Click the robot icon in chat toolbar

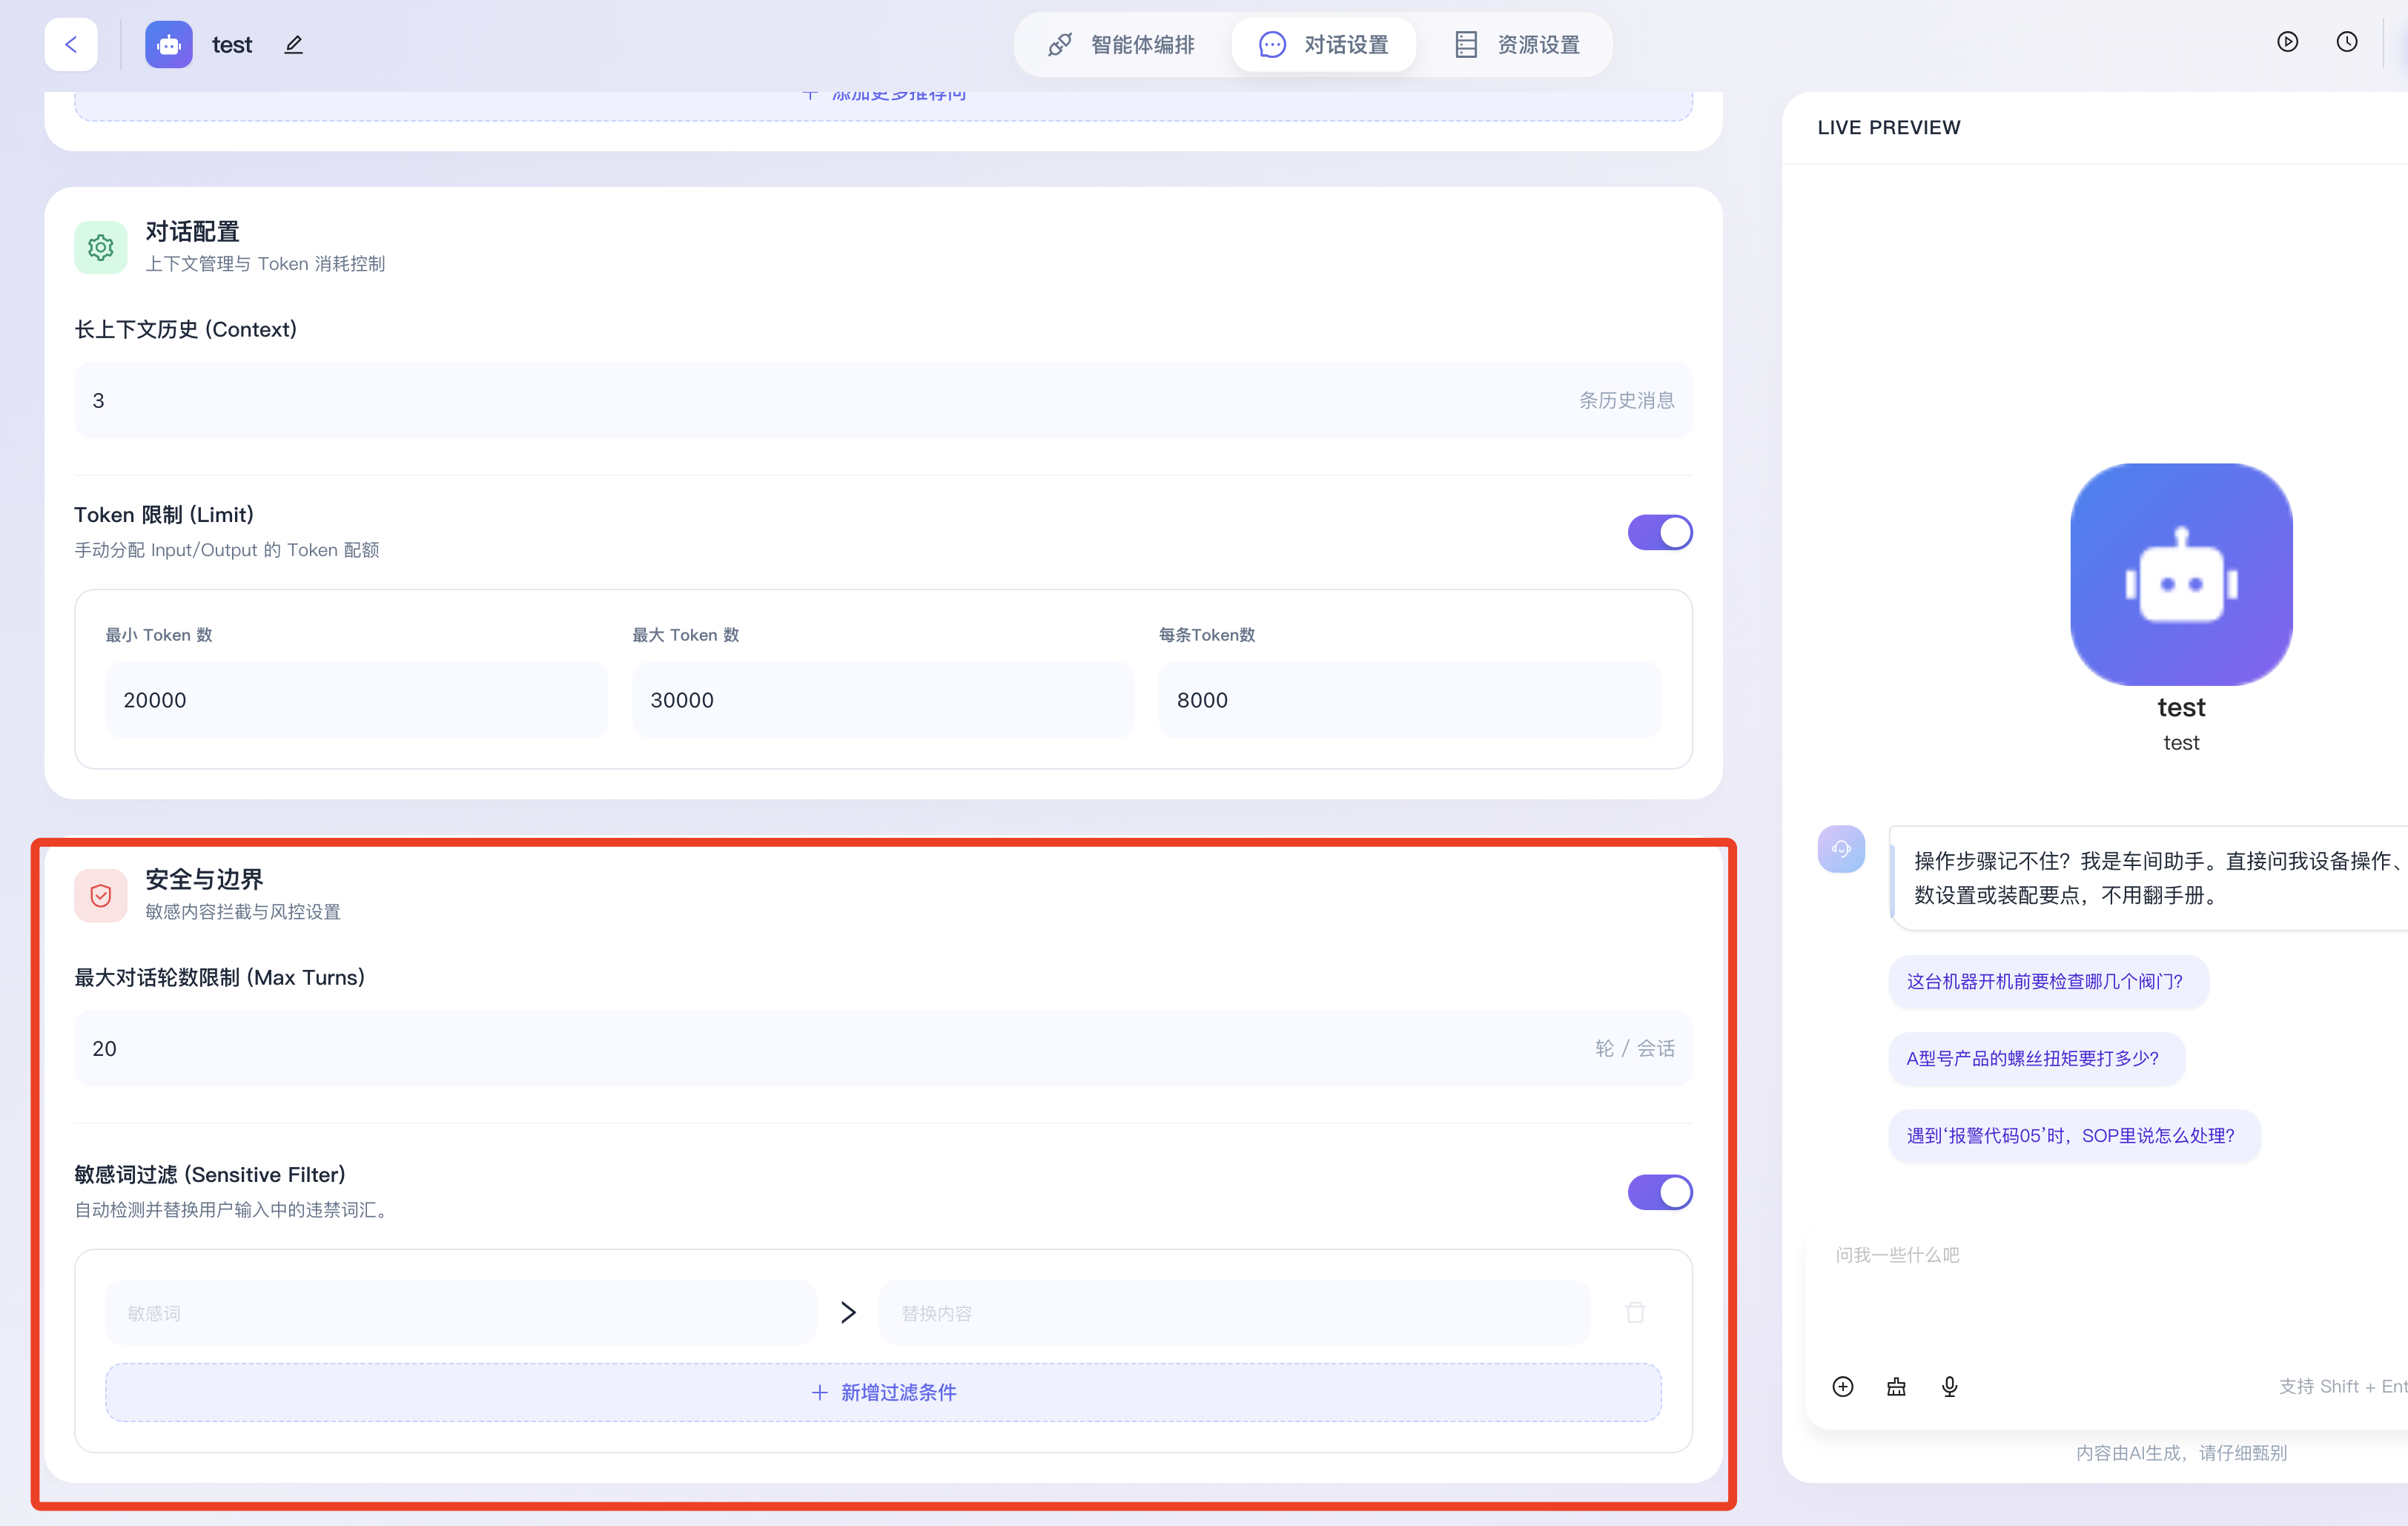1896,1386
